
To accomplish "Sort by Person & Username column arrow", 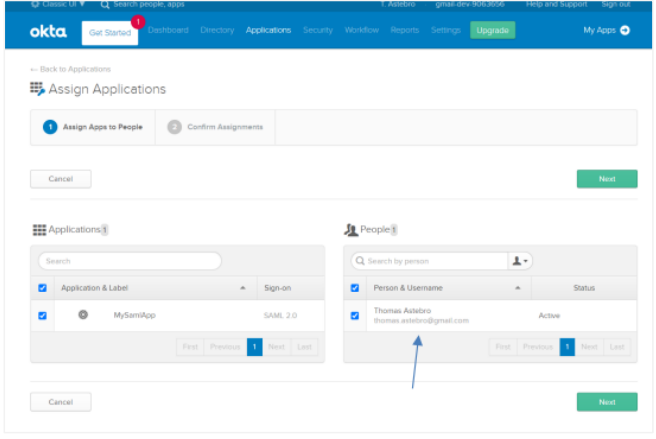I will [517, 288].
